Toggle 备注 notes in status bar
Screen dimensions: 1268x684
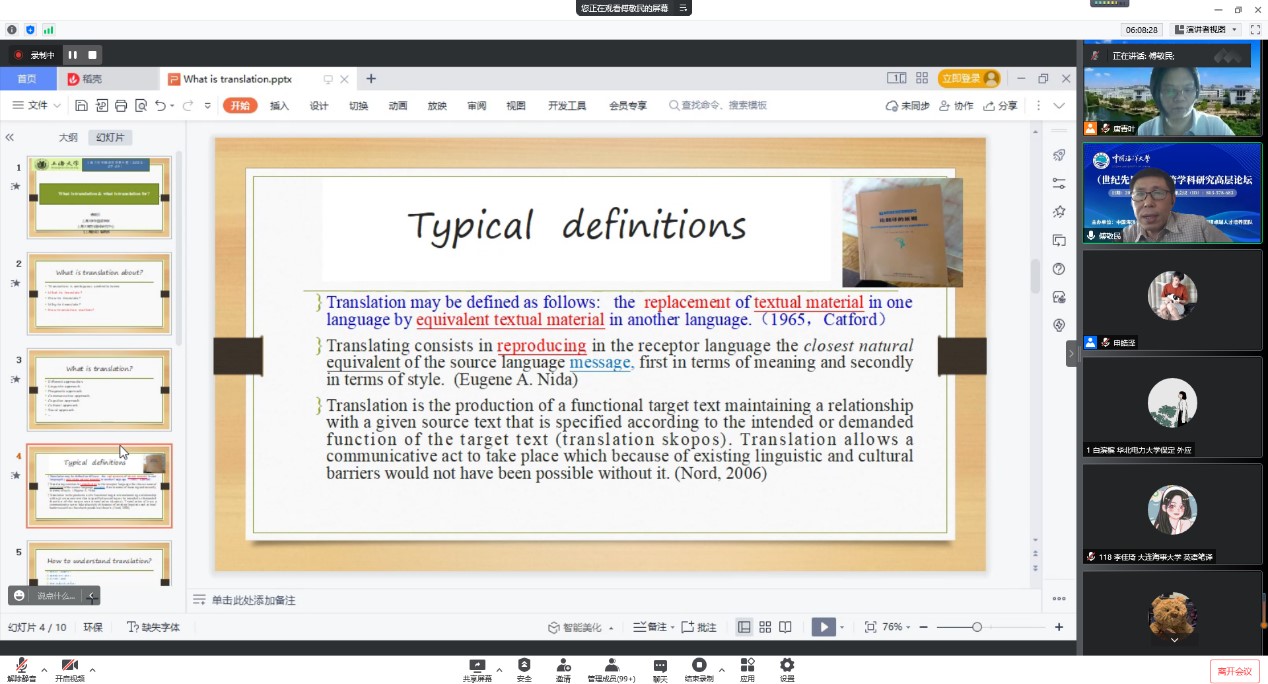pyautogui.click(x=650, y=627)
